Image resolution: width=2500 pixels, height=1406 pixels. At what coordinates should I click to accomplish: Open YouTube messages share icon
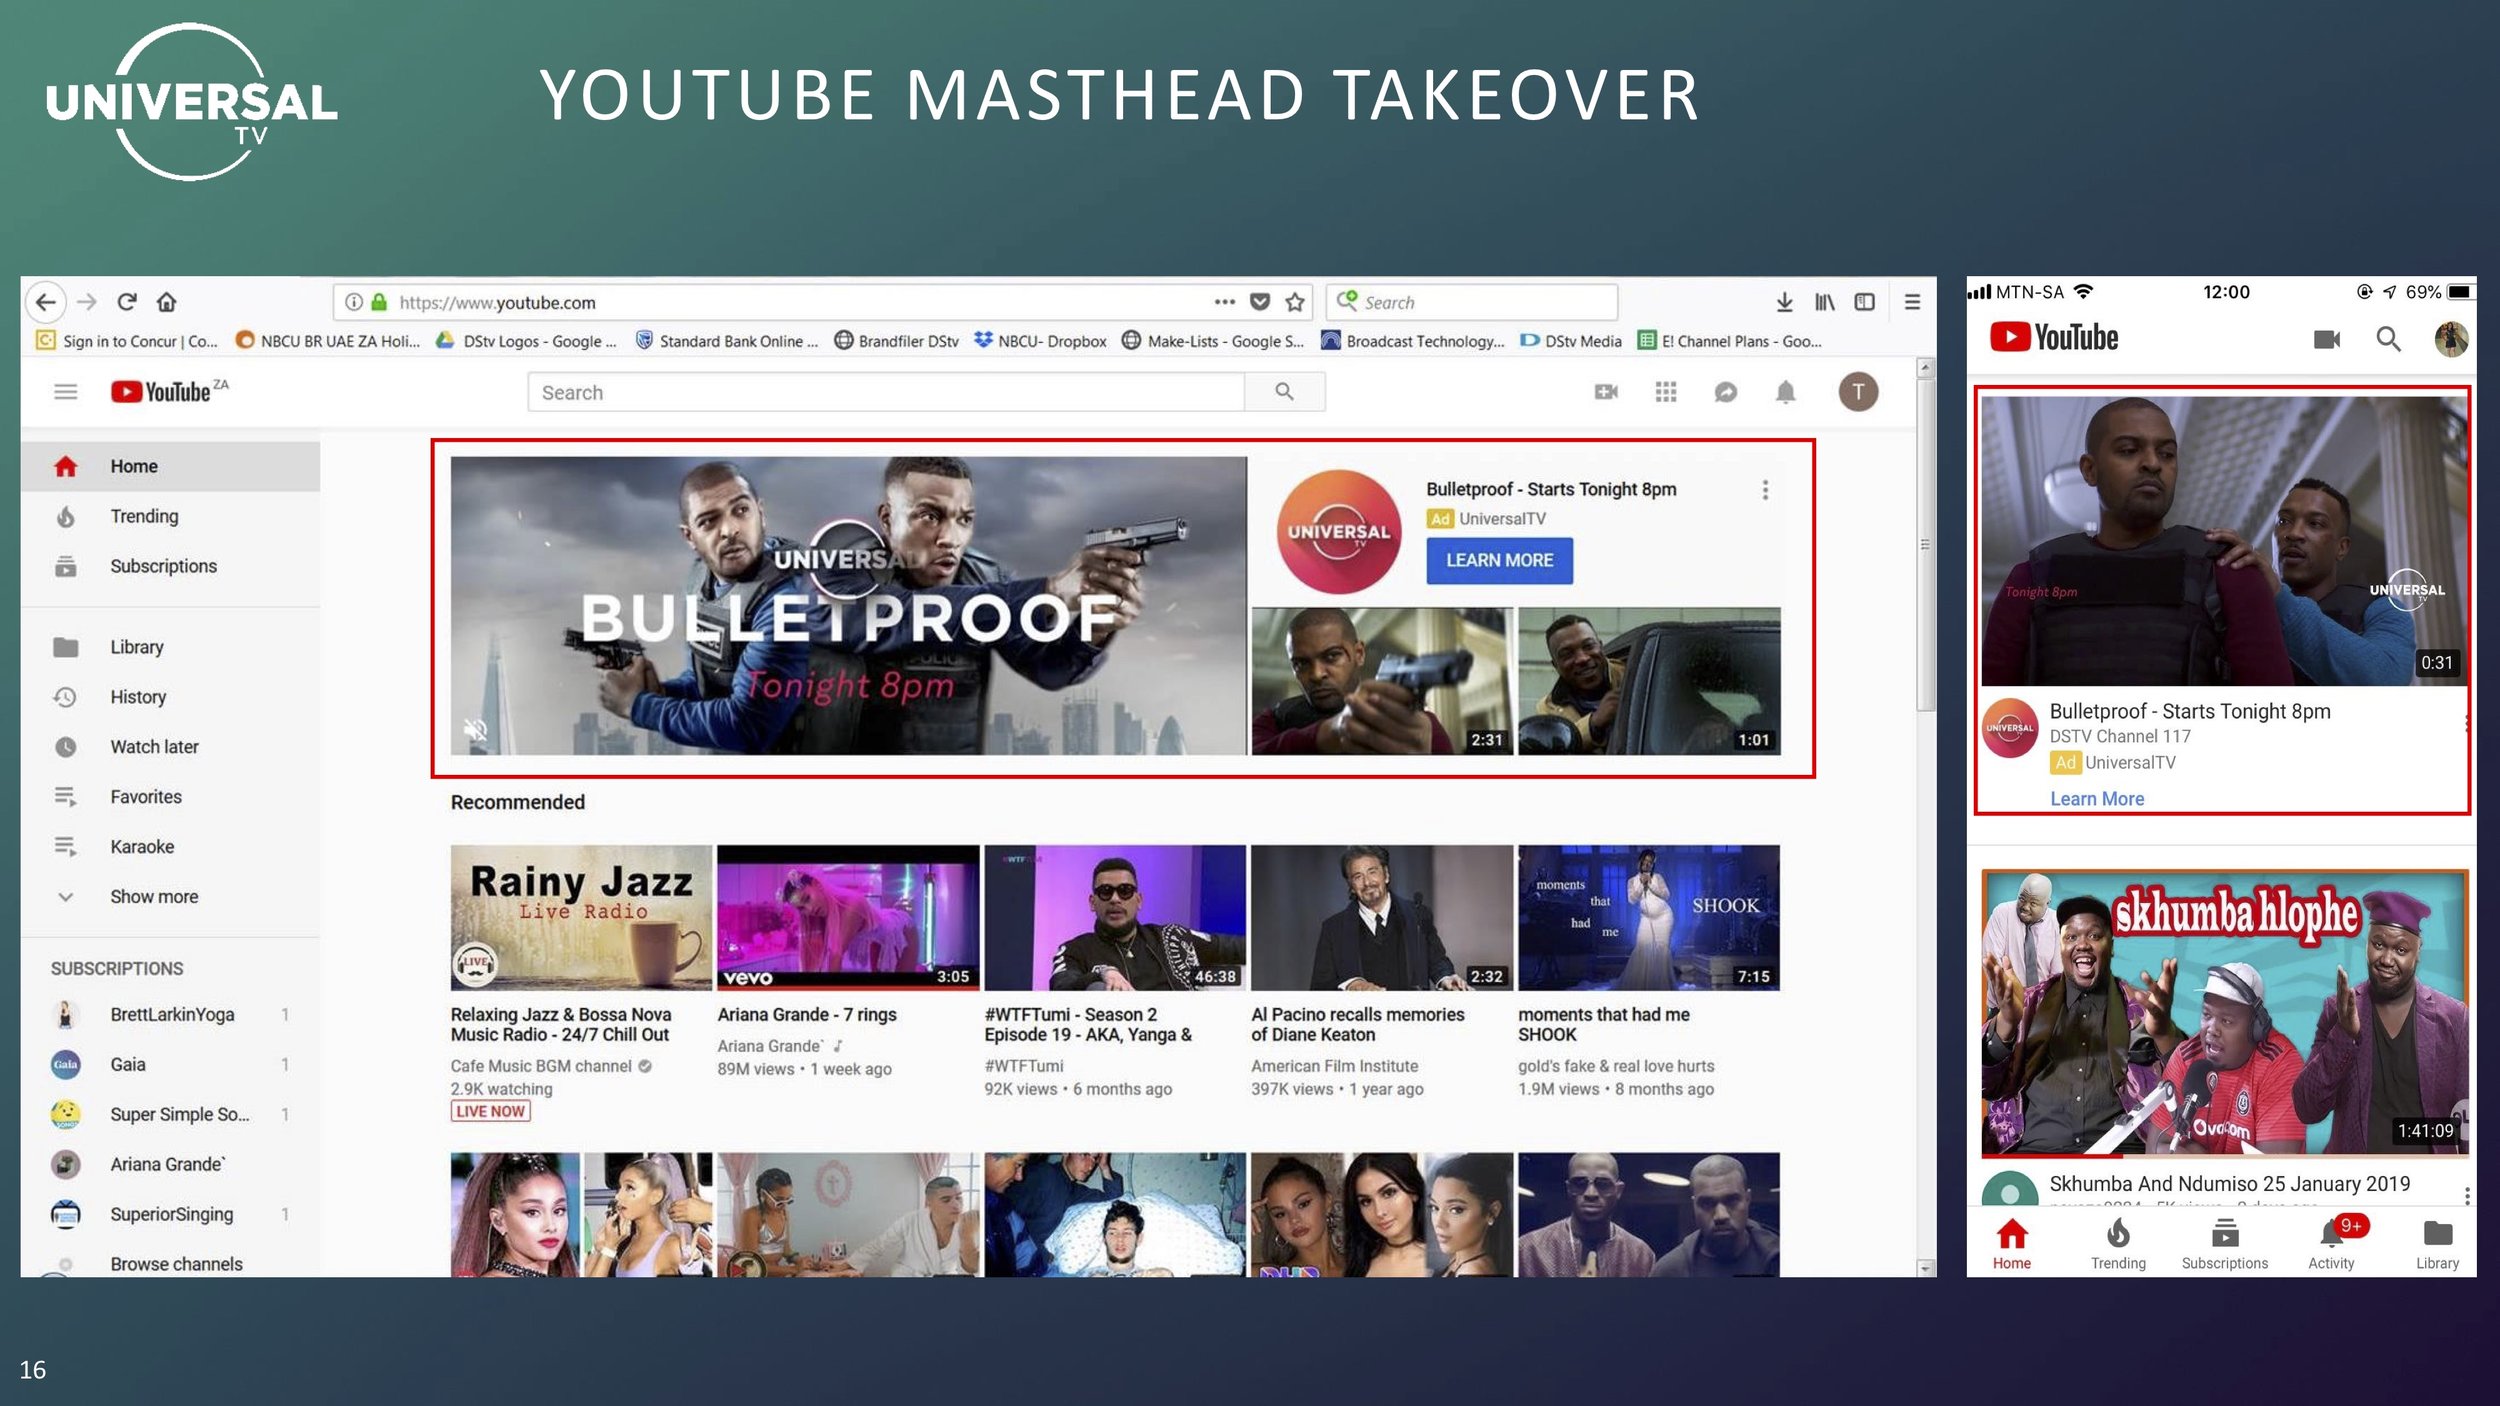coord(1726,392)
